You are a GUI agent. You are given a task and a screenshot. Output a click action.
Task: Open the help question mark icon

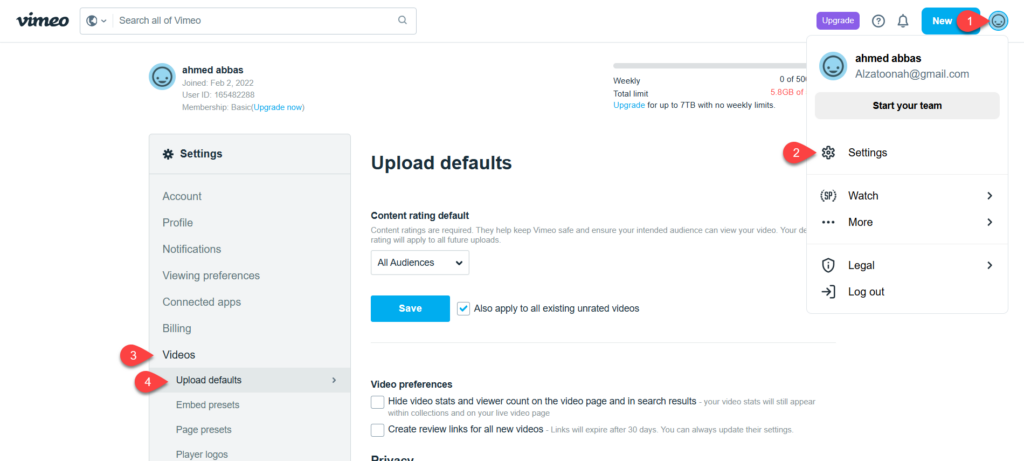(878, 21)
